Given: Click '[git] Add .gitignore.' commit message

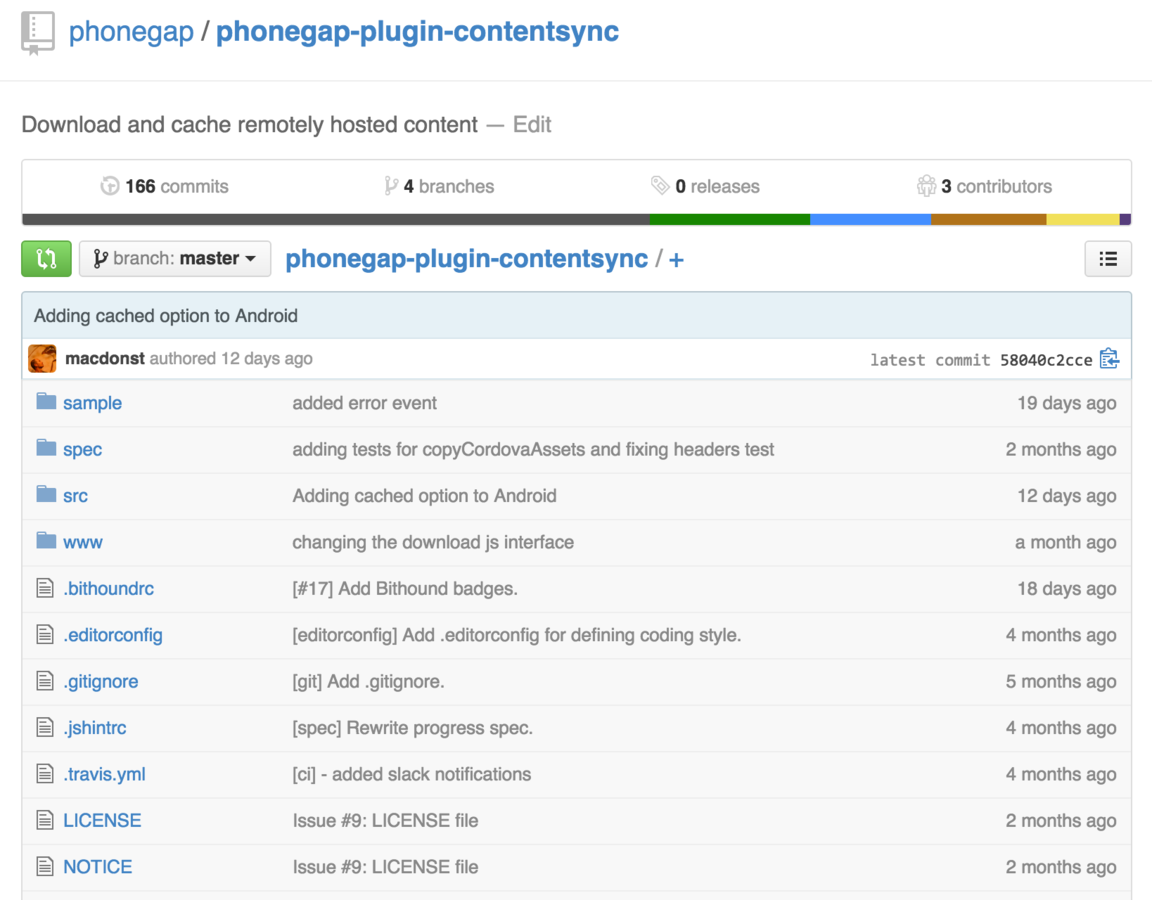Looking at the screenshot, I should click(368, 680).
